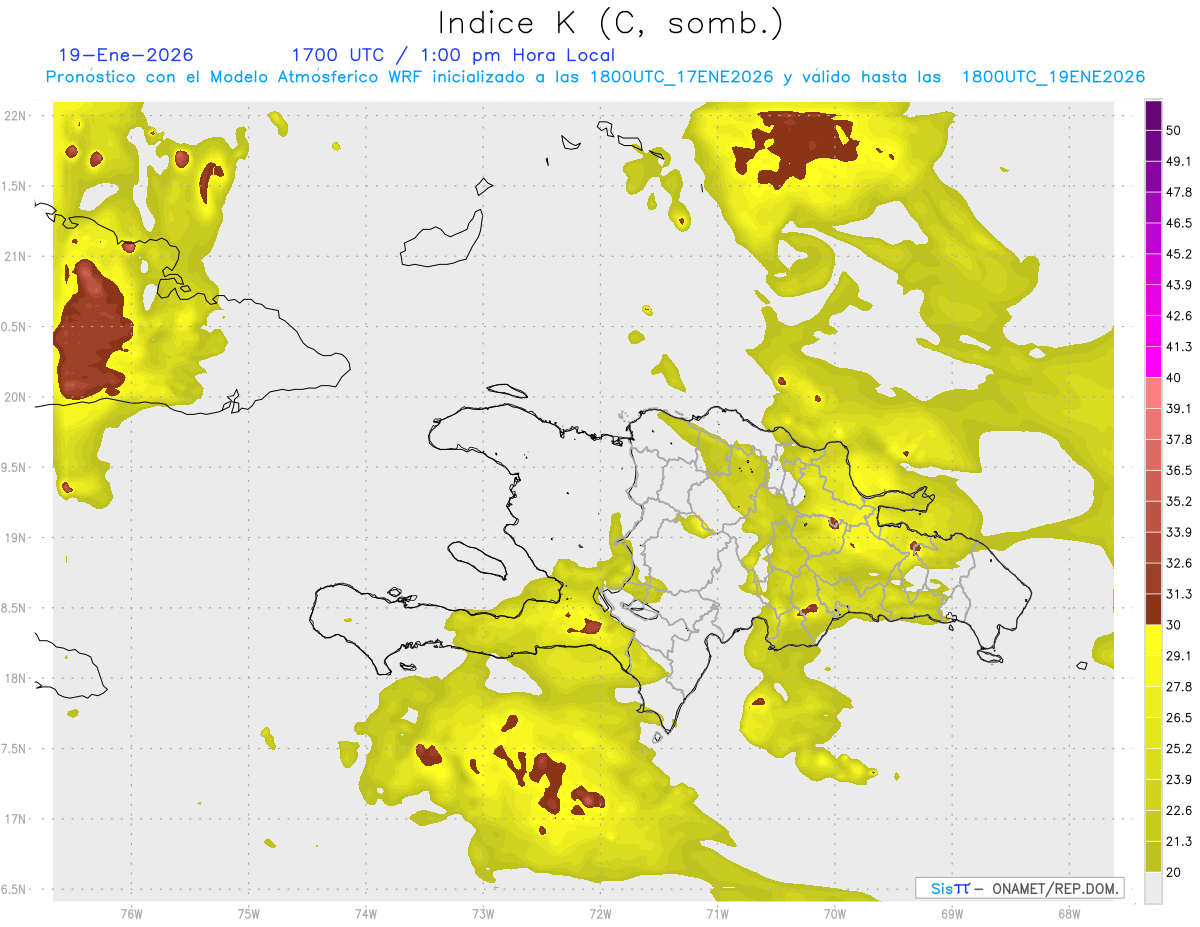The height and width of the screenshot is (927, 1200).
Task: Pick the dark brown swatch between 30 and 31.3
Action: [1154, 609]
